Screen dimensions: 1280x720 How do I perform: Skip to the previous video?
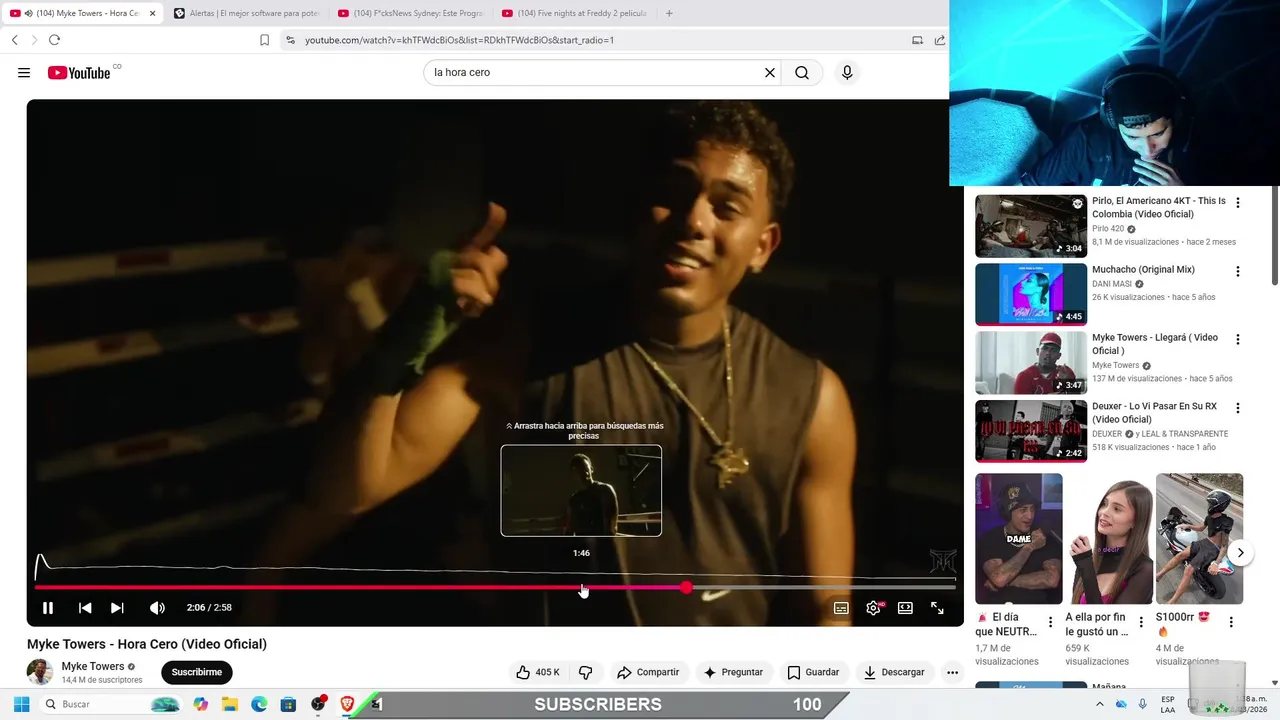pos(85,608)
